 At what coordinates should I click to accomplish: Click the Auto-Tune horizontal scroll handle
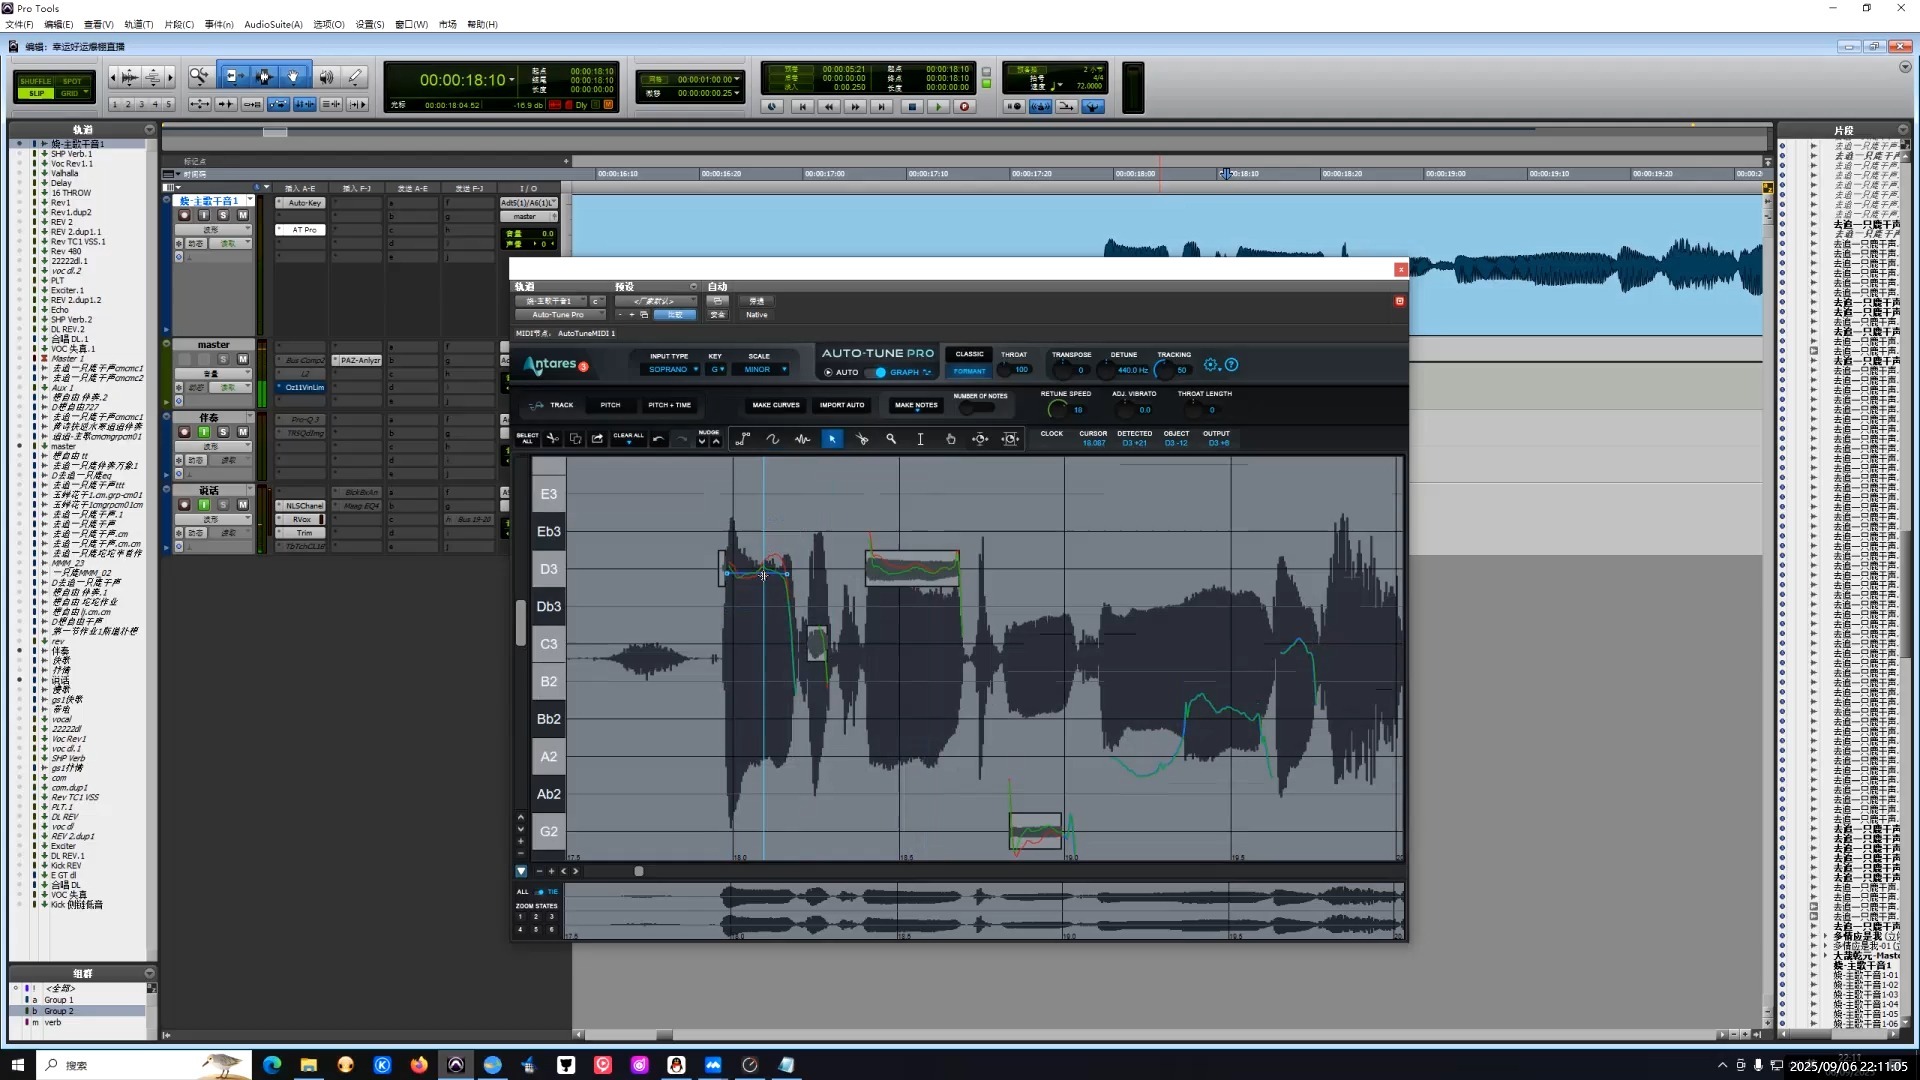click(639, 871)
